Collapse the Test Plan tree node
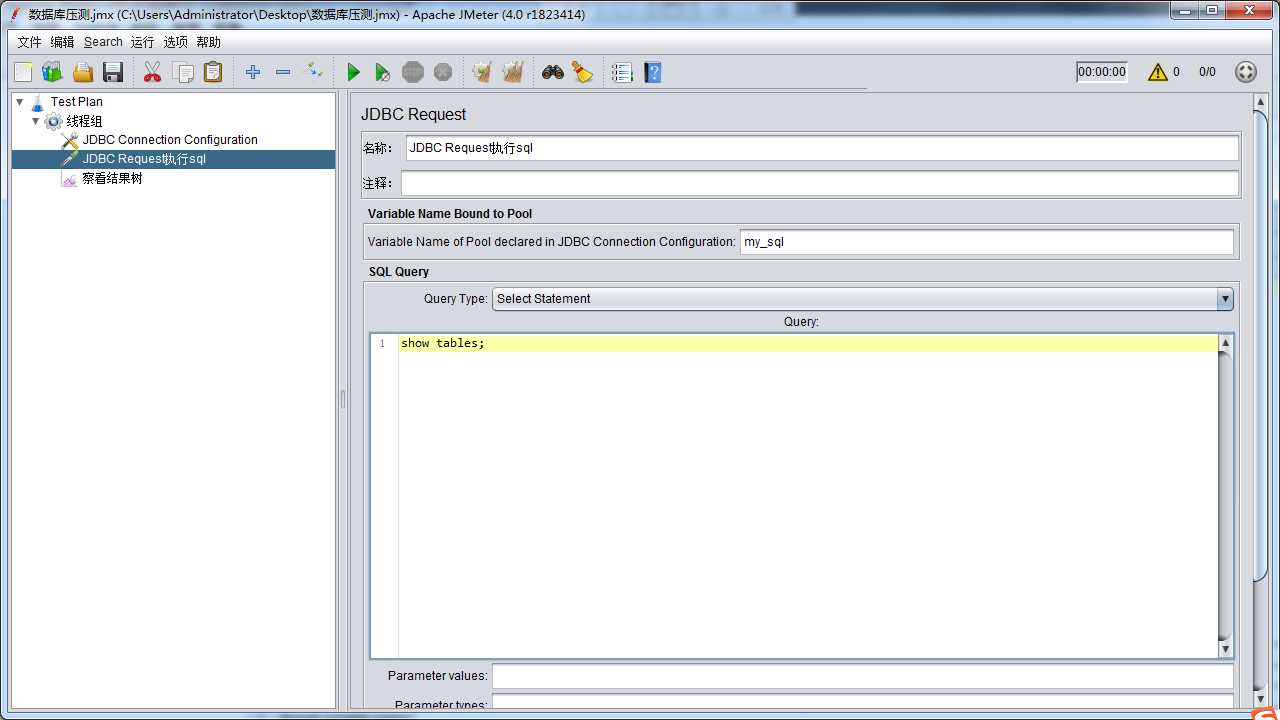 [x=20, y=101]
